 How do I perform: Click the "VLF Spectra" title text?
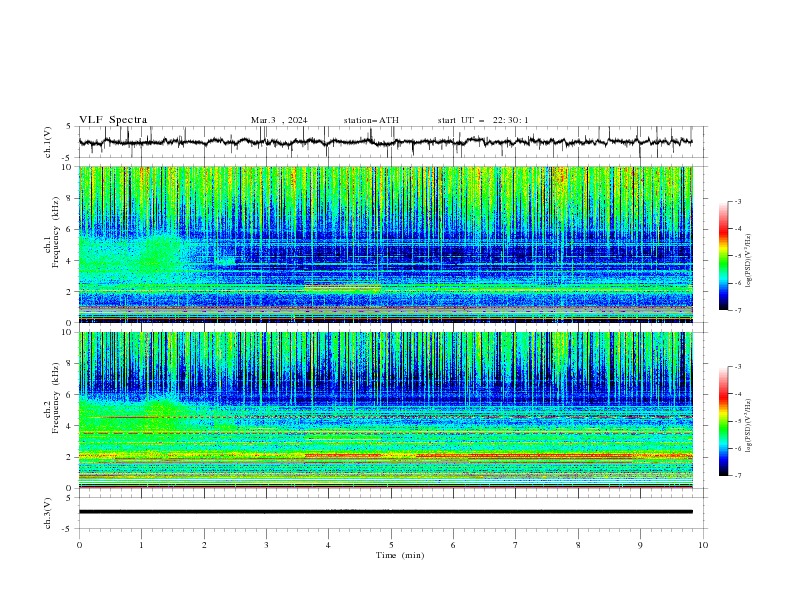(x=113, y=120)
